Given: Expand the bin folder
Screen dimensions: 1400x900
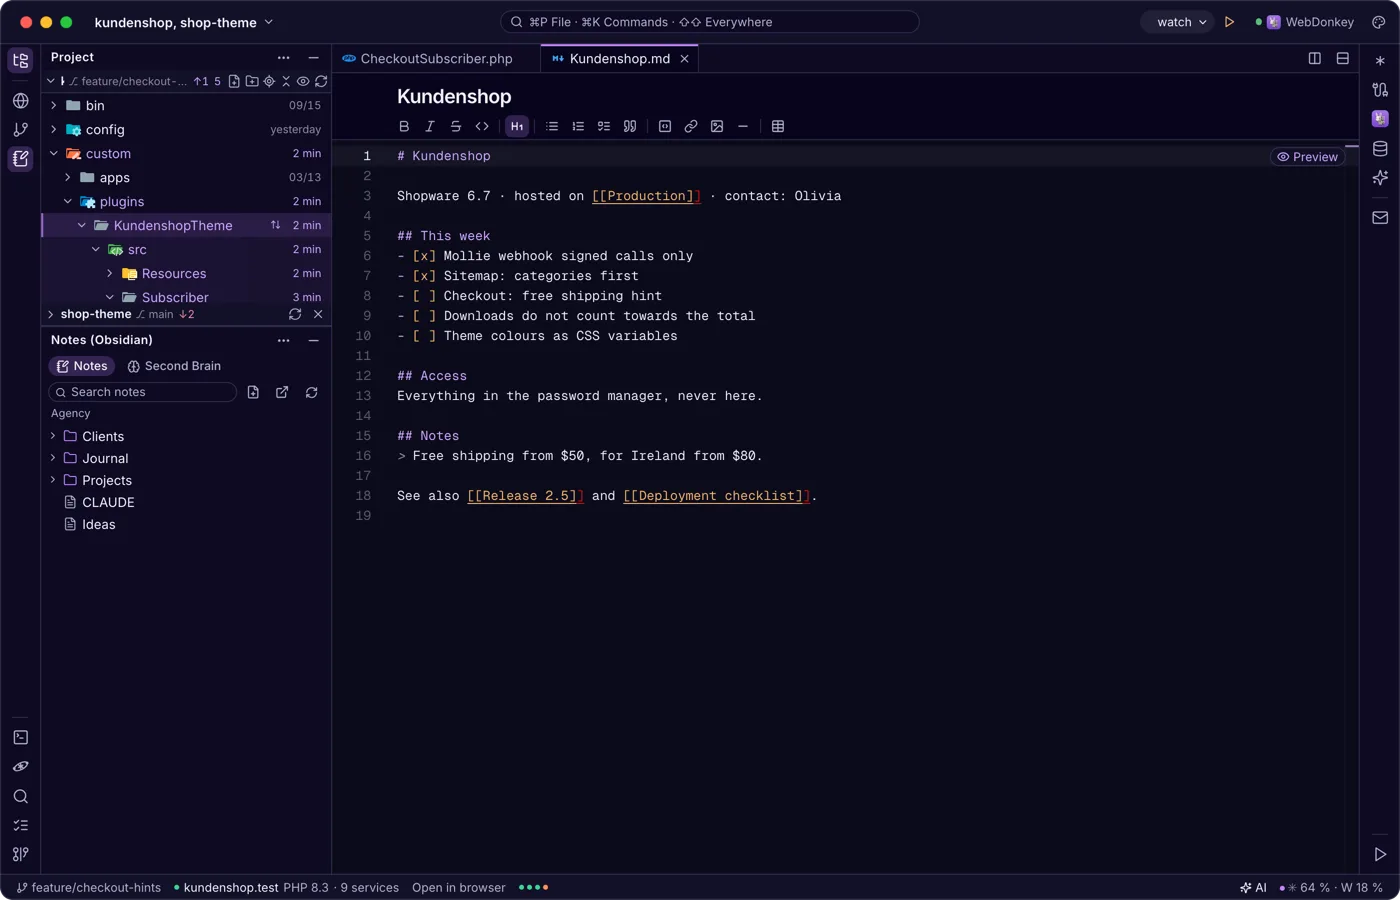Looking at the screenshot, I should (x=54, y=106).
